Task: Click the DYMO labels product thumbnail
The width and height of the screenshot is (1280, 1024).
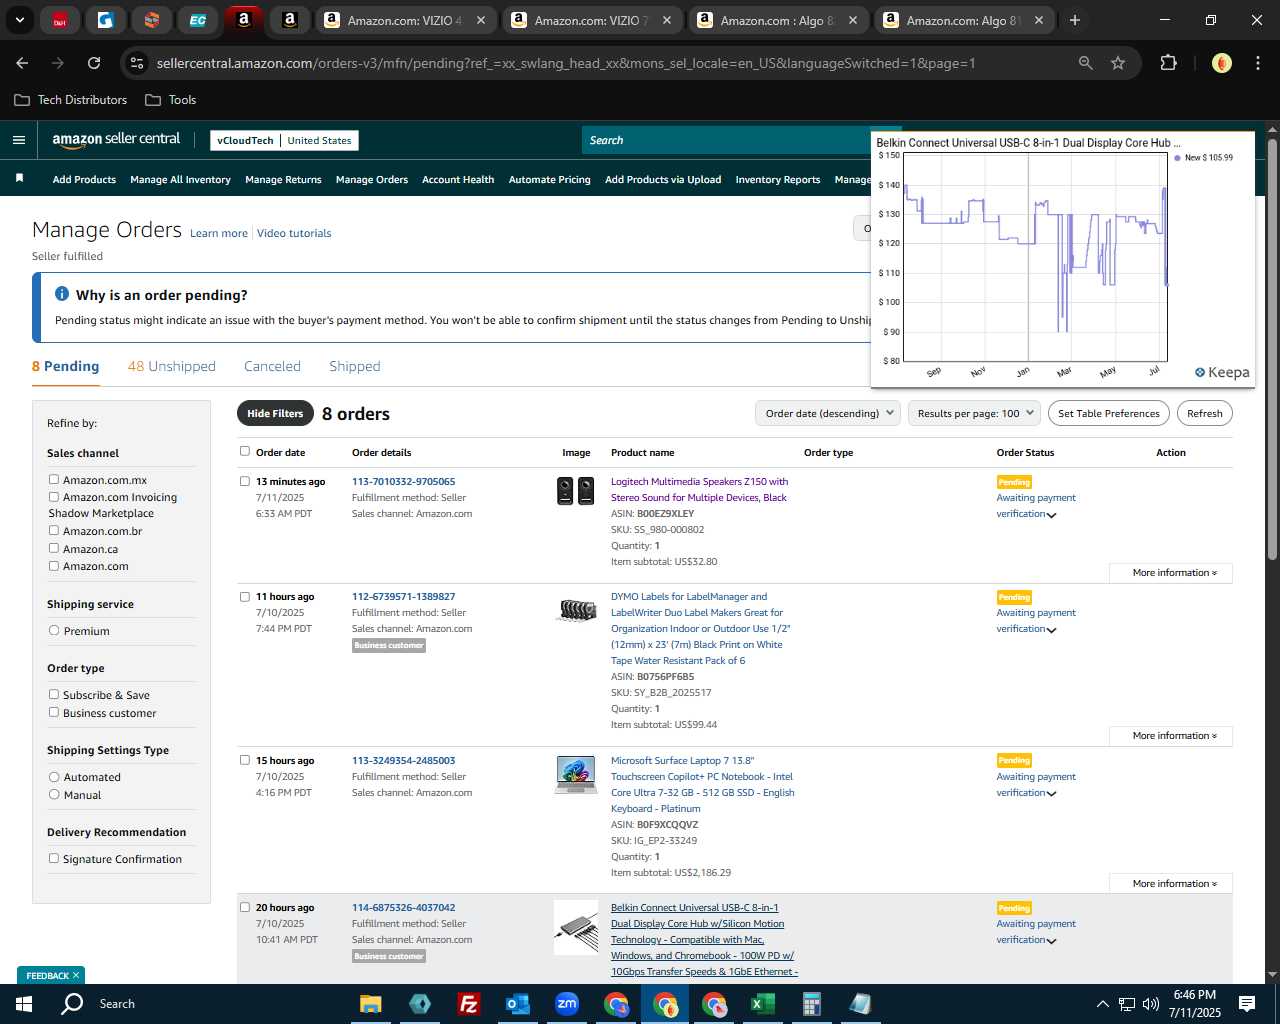Action: (x=576, y=609)
